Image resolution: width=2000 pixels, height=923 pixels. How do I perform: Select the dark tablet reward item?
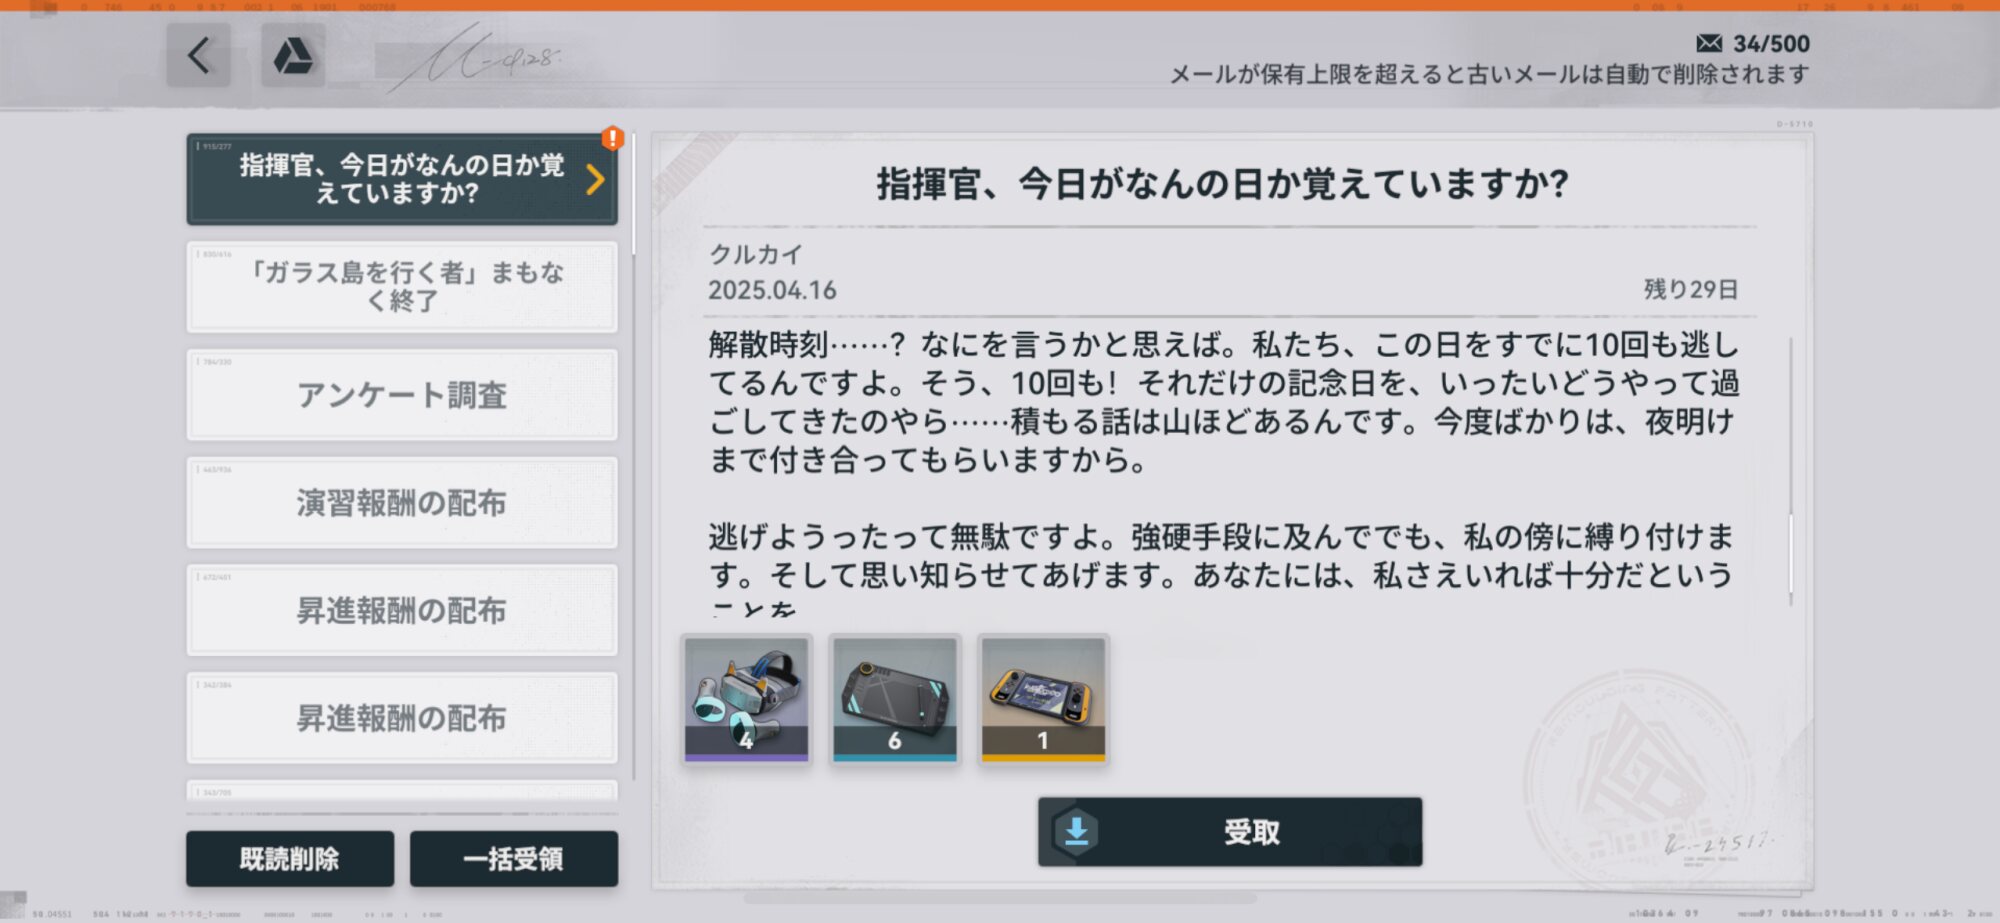pyautogui.click(x=895, y=700)
